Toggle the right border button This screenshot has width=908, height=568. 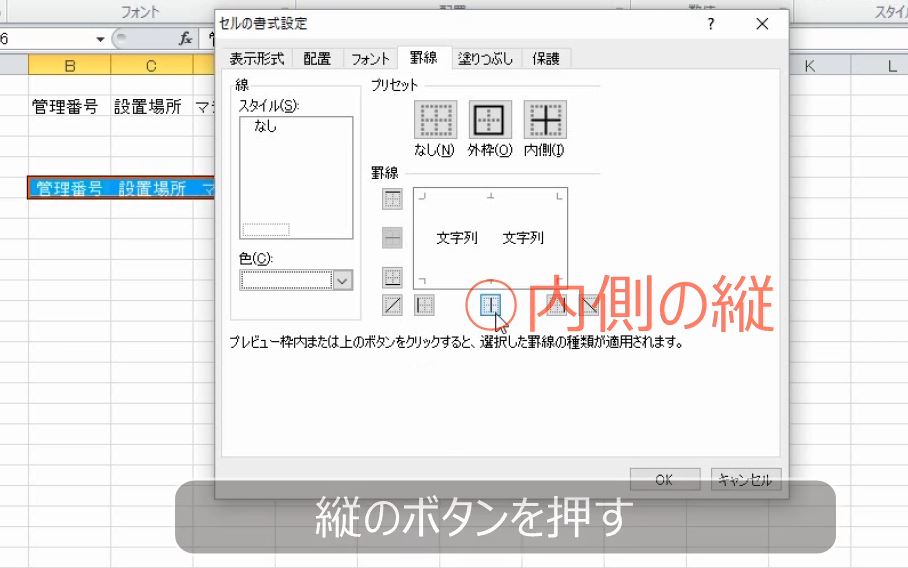point(556,305)
